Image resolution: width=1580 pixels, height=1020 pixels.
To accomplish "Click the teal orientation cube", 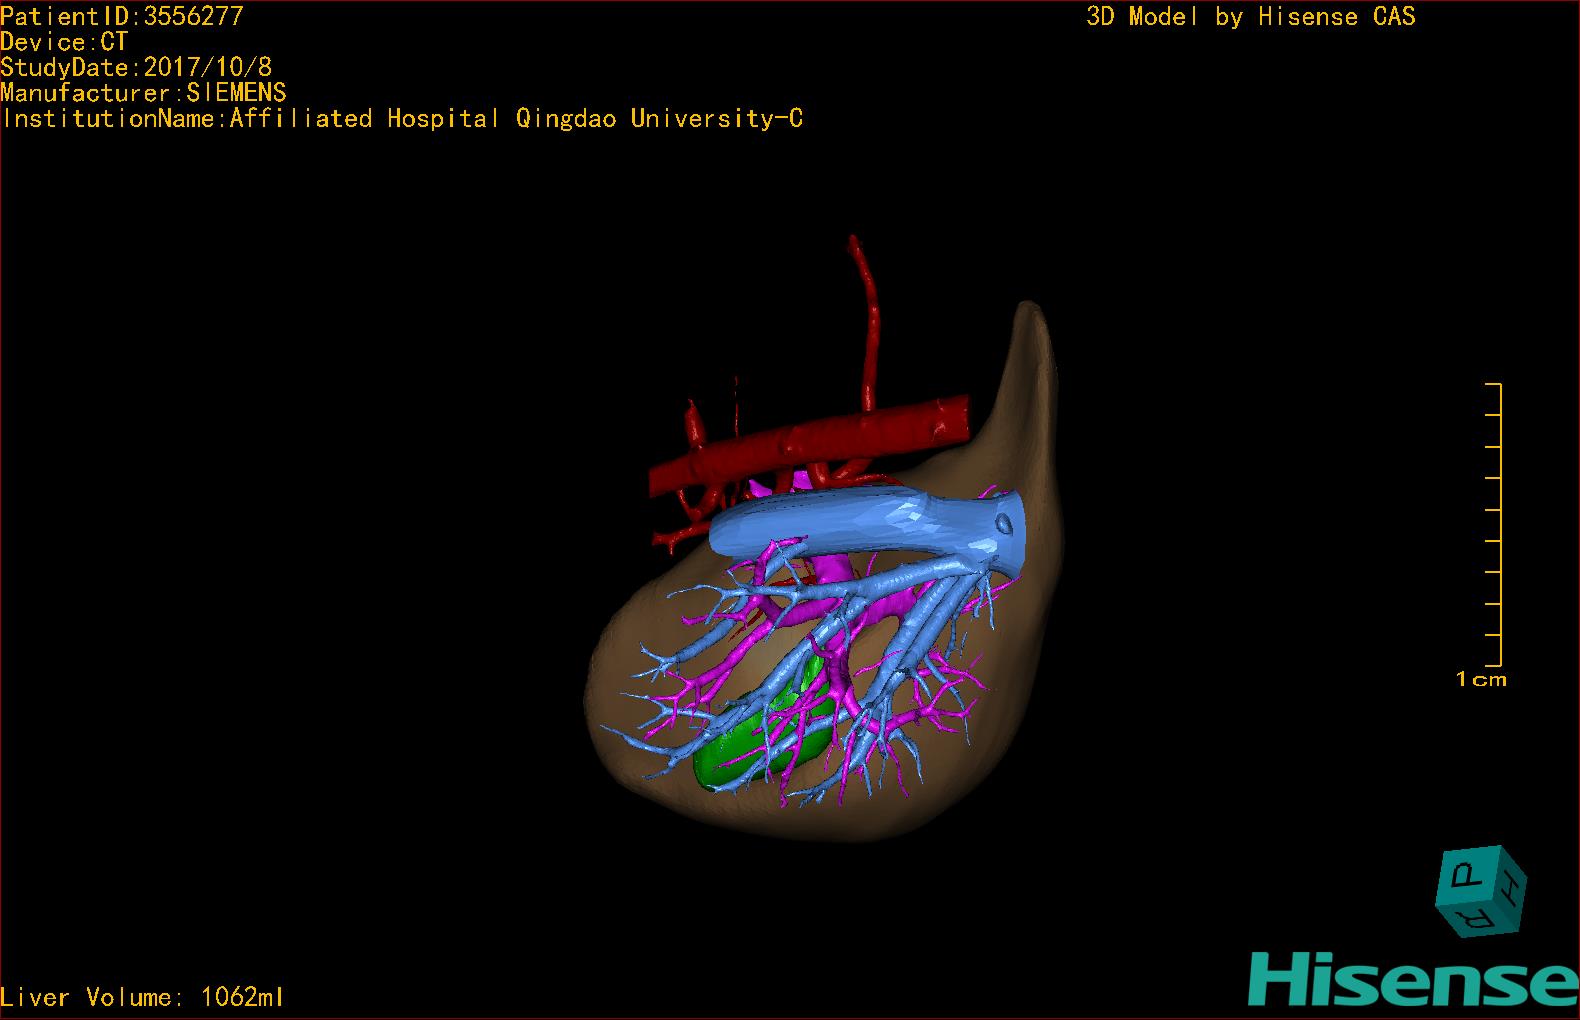I will click(x=1482, y=890).
